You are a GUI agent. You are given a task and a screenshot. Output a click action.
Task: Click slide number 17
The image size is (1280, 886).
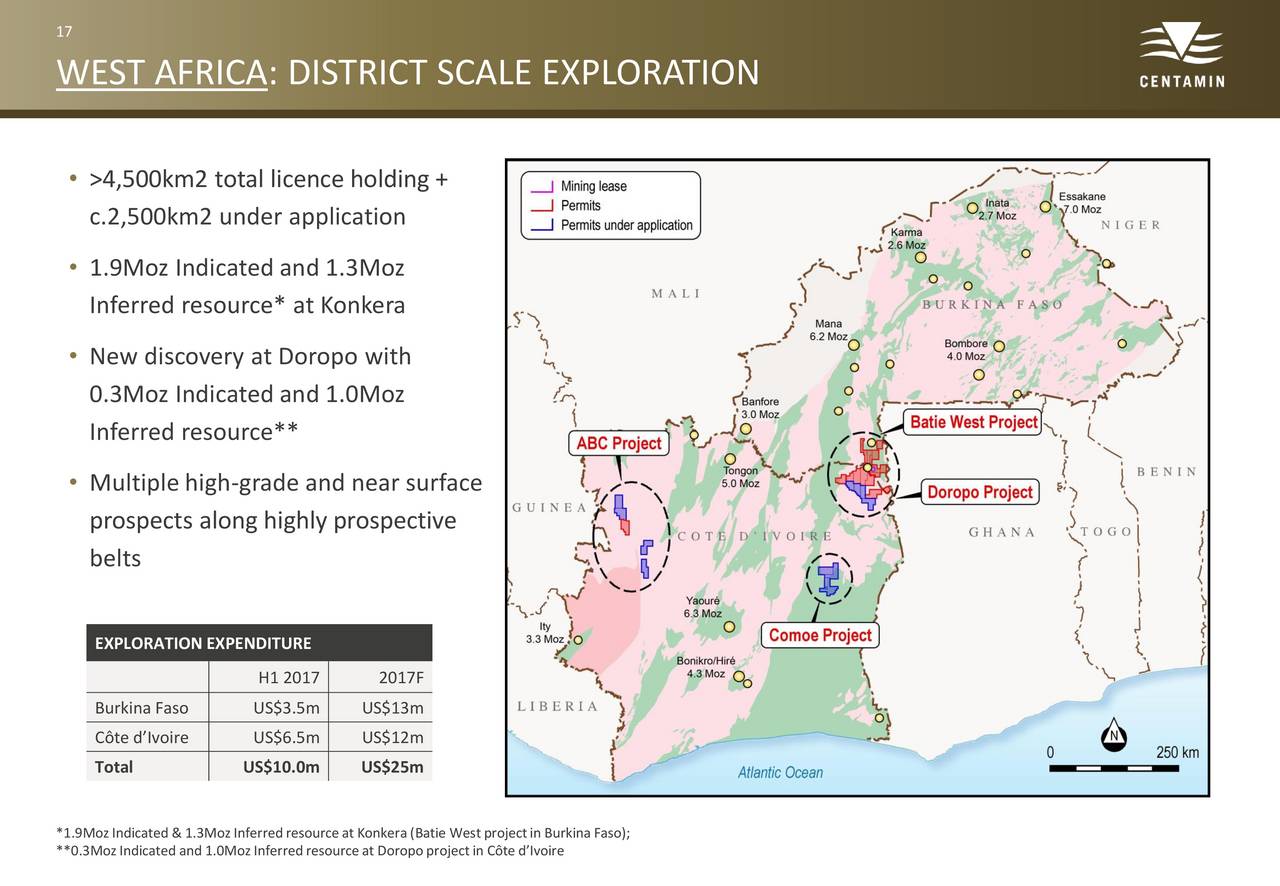(x=64, y=32)
